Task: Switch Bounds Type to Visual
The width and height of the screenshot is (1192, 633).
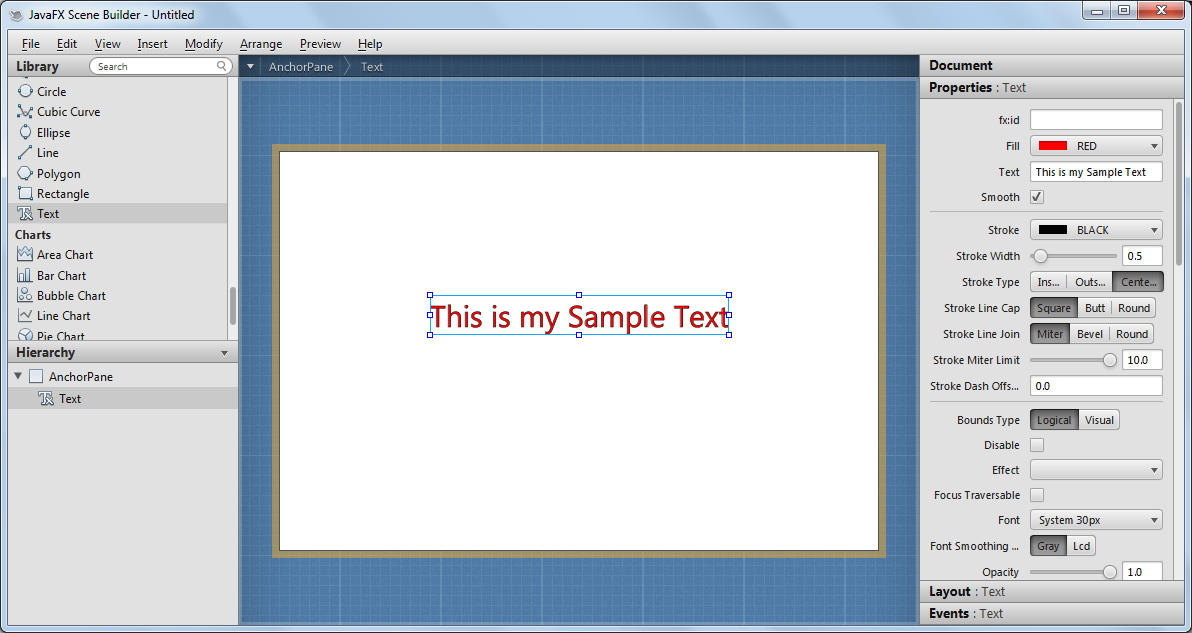Action: tap(1099, 419)
